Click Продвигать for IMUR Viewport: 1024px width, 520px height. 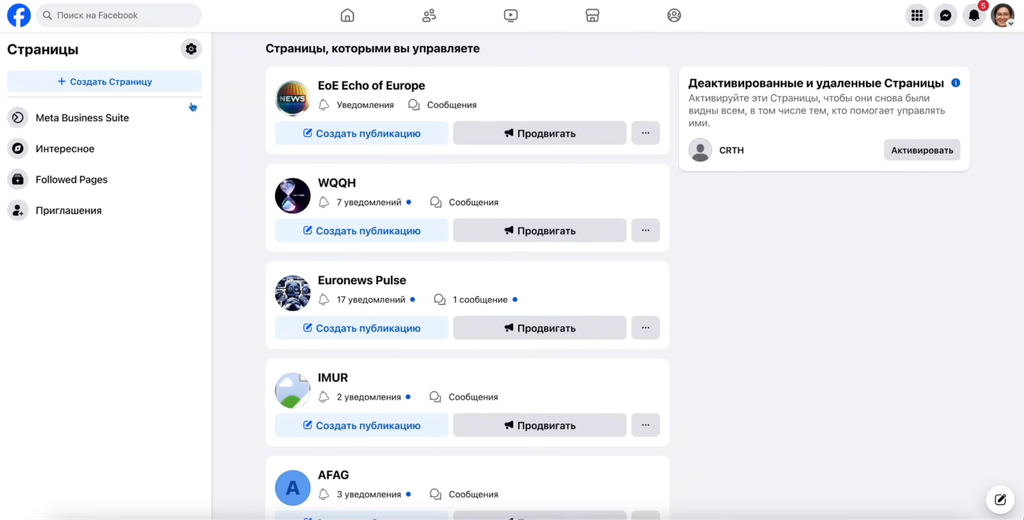click(539, 425)
